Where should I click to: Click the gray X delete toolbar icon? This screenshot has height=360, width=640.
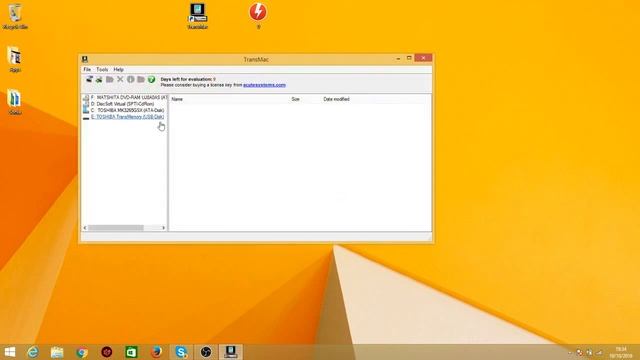[120, 79]
